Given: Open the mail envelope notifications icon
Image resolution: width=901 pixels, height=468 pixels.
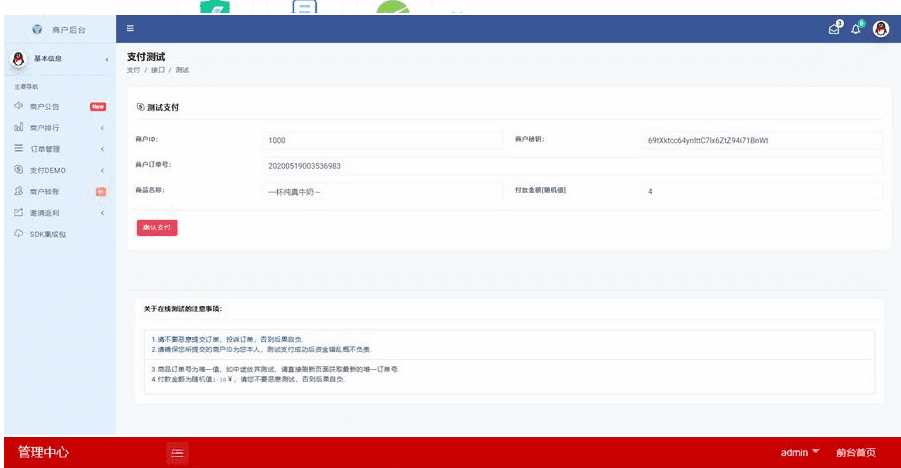Looking at the screenshot, I should [834, 29].
